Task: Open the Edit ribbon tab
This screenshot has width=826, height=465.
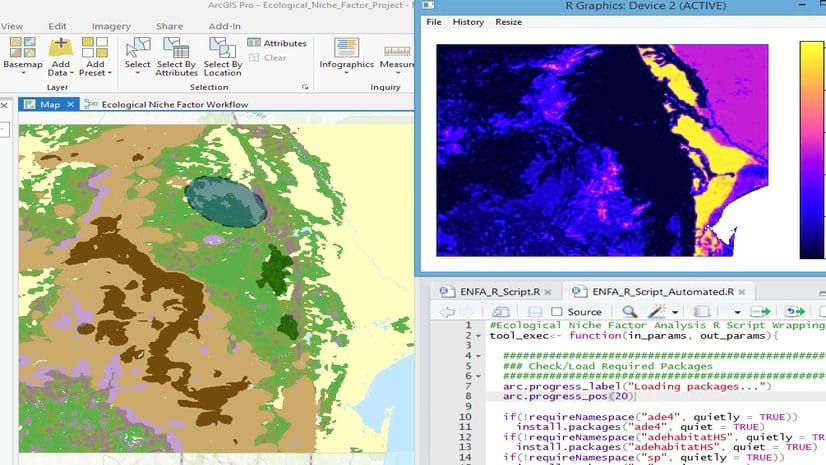Action: 57,26
